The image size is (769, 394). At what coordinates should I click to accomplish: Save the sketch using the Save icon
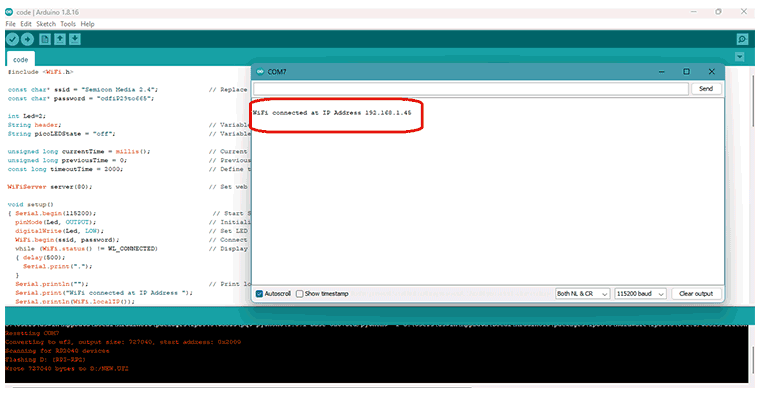(x=75, y=39)
